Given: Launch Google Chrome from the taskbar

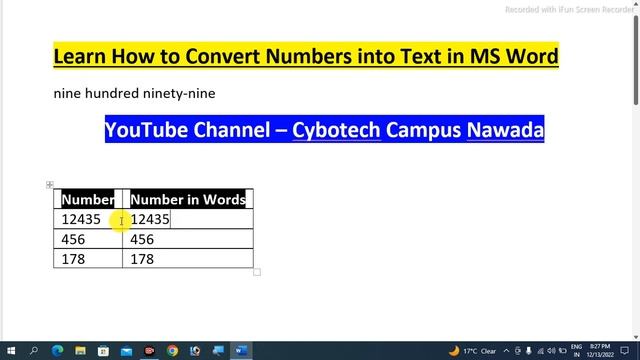Looking at the screenshot, I should (x=172, y=351).
